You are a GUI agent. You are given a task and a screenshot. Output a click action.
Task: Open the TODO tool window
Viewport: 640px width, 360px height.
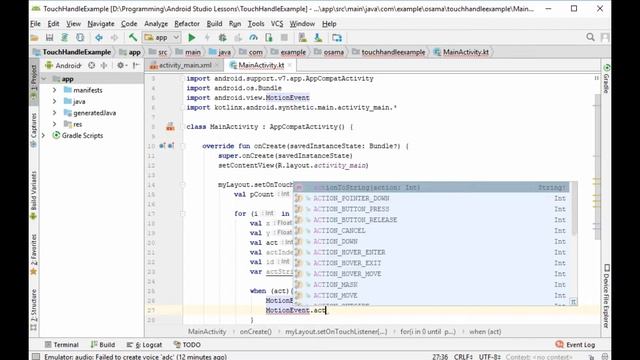pos(187,344)
